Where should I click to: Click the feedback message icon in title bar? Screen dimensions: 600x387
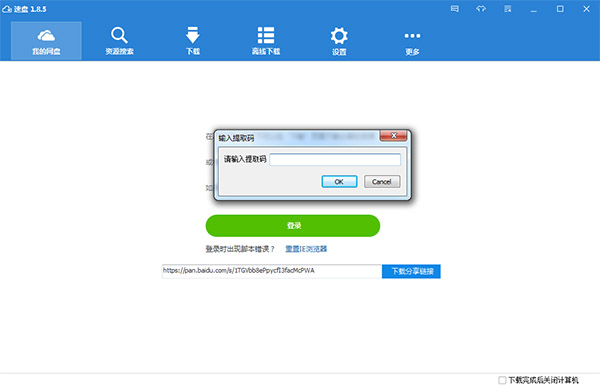[455, 9]
